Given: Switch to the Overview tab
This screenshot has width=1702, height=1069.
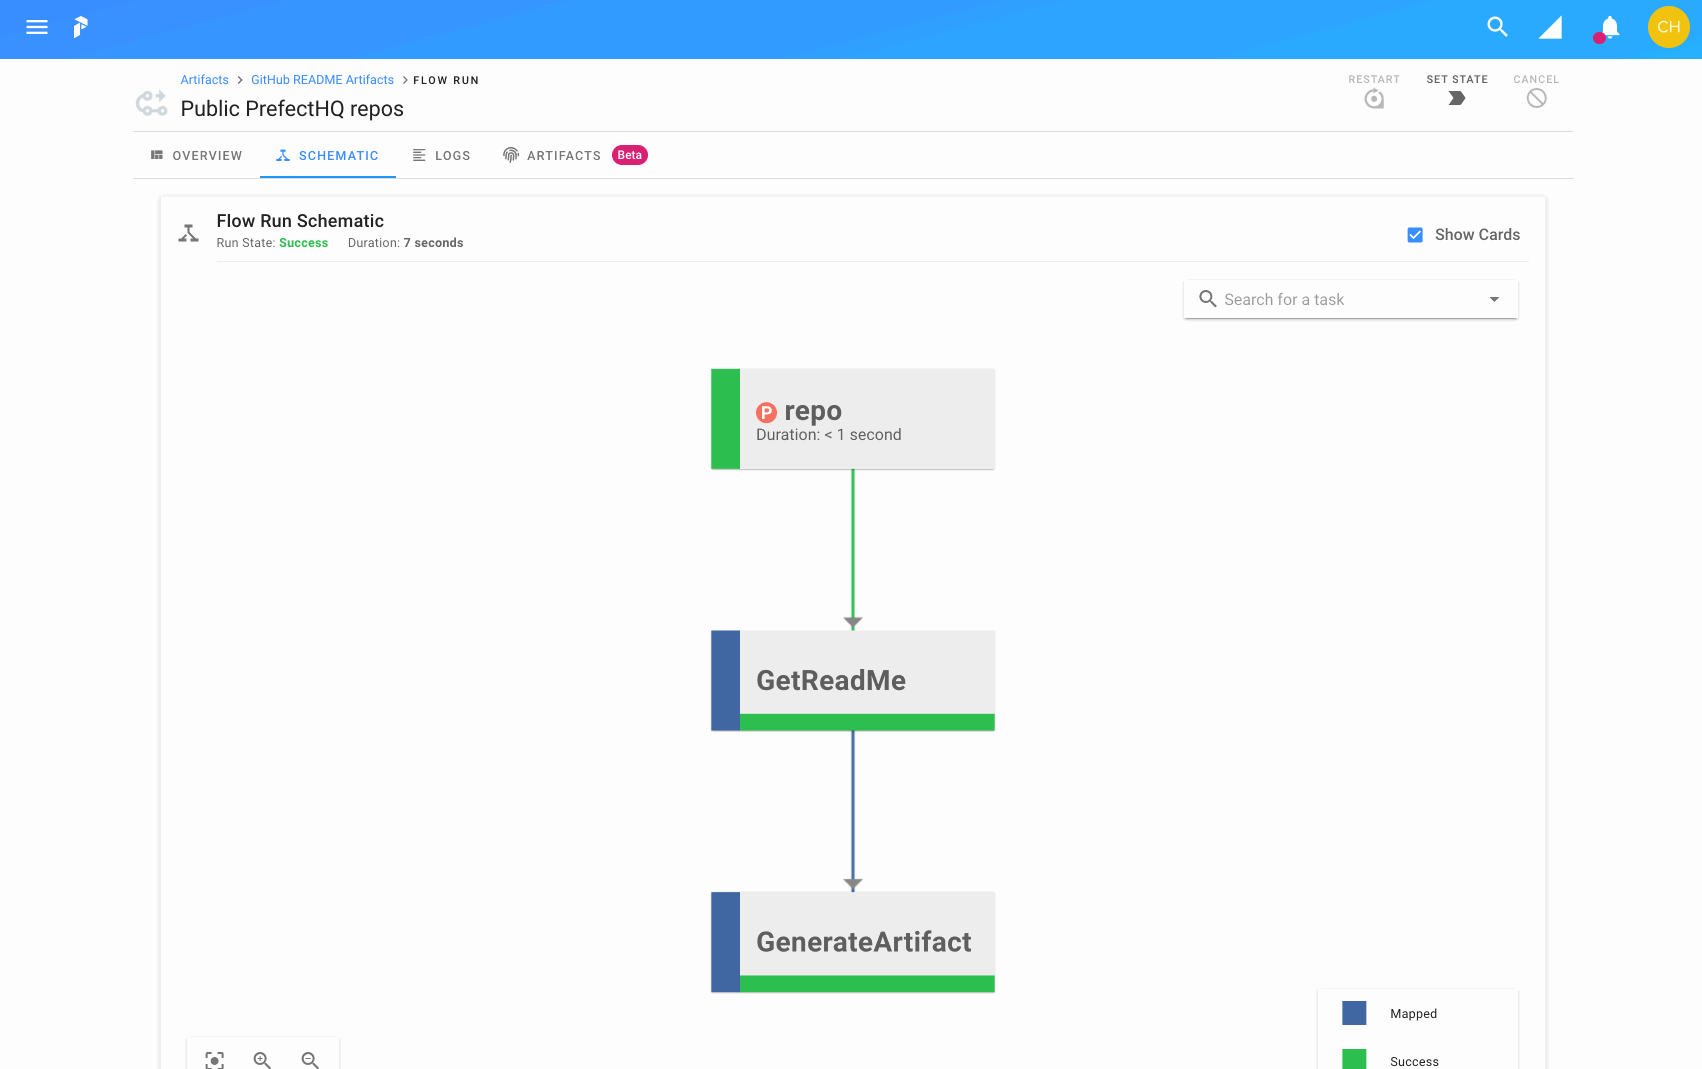Looking at the screenshot, I should pyautogui.click(x=196, y=155).
